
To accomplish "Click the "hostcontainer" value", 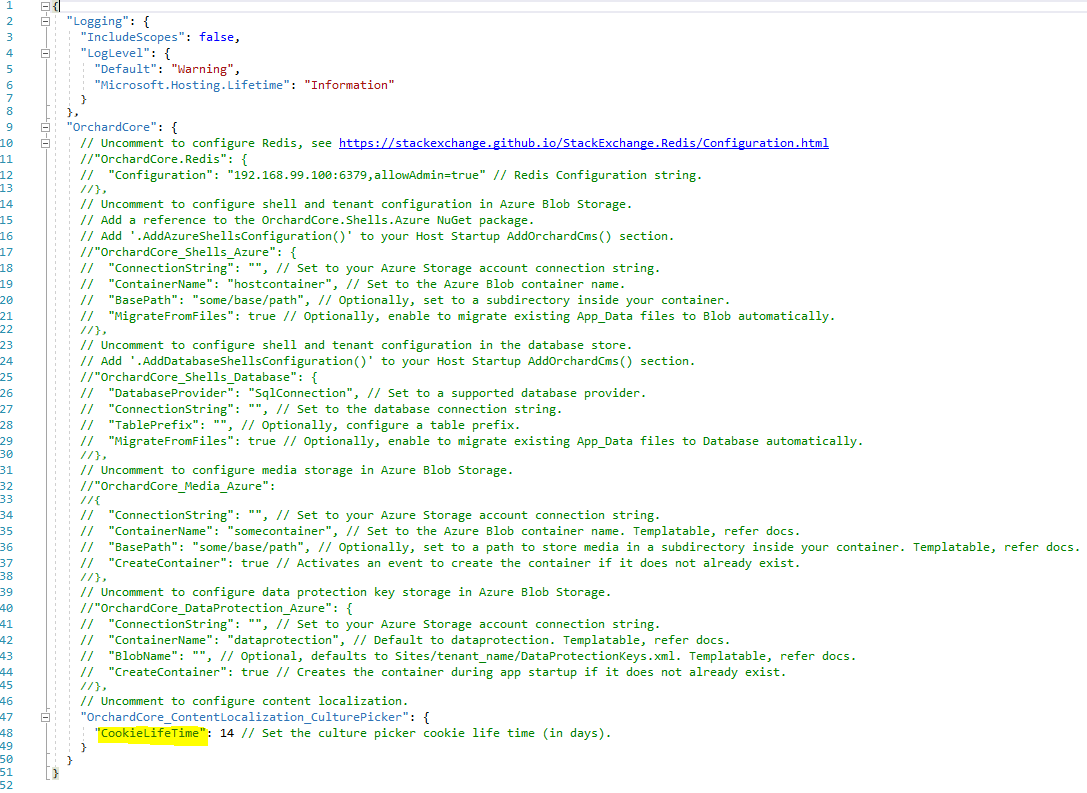I will (x=279, y=284).
